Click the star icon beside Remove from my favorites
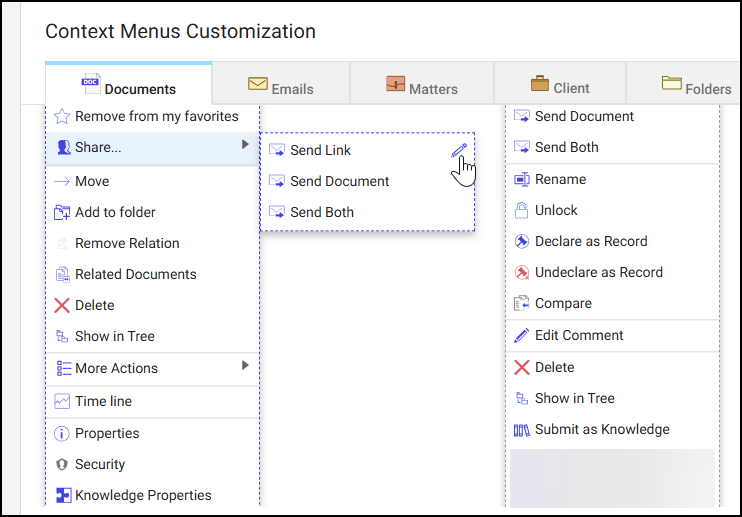This screenshot has width=742, height=517. pyautogui.click(x=62, y=116)
